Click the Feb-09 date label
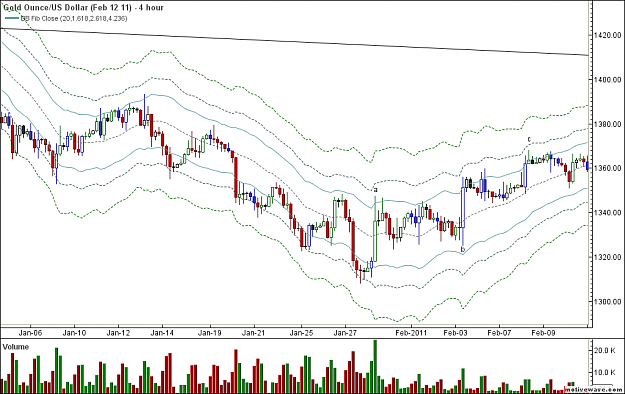The image size is (625, 394). coord(543,333)
